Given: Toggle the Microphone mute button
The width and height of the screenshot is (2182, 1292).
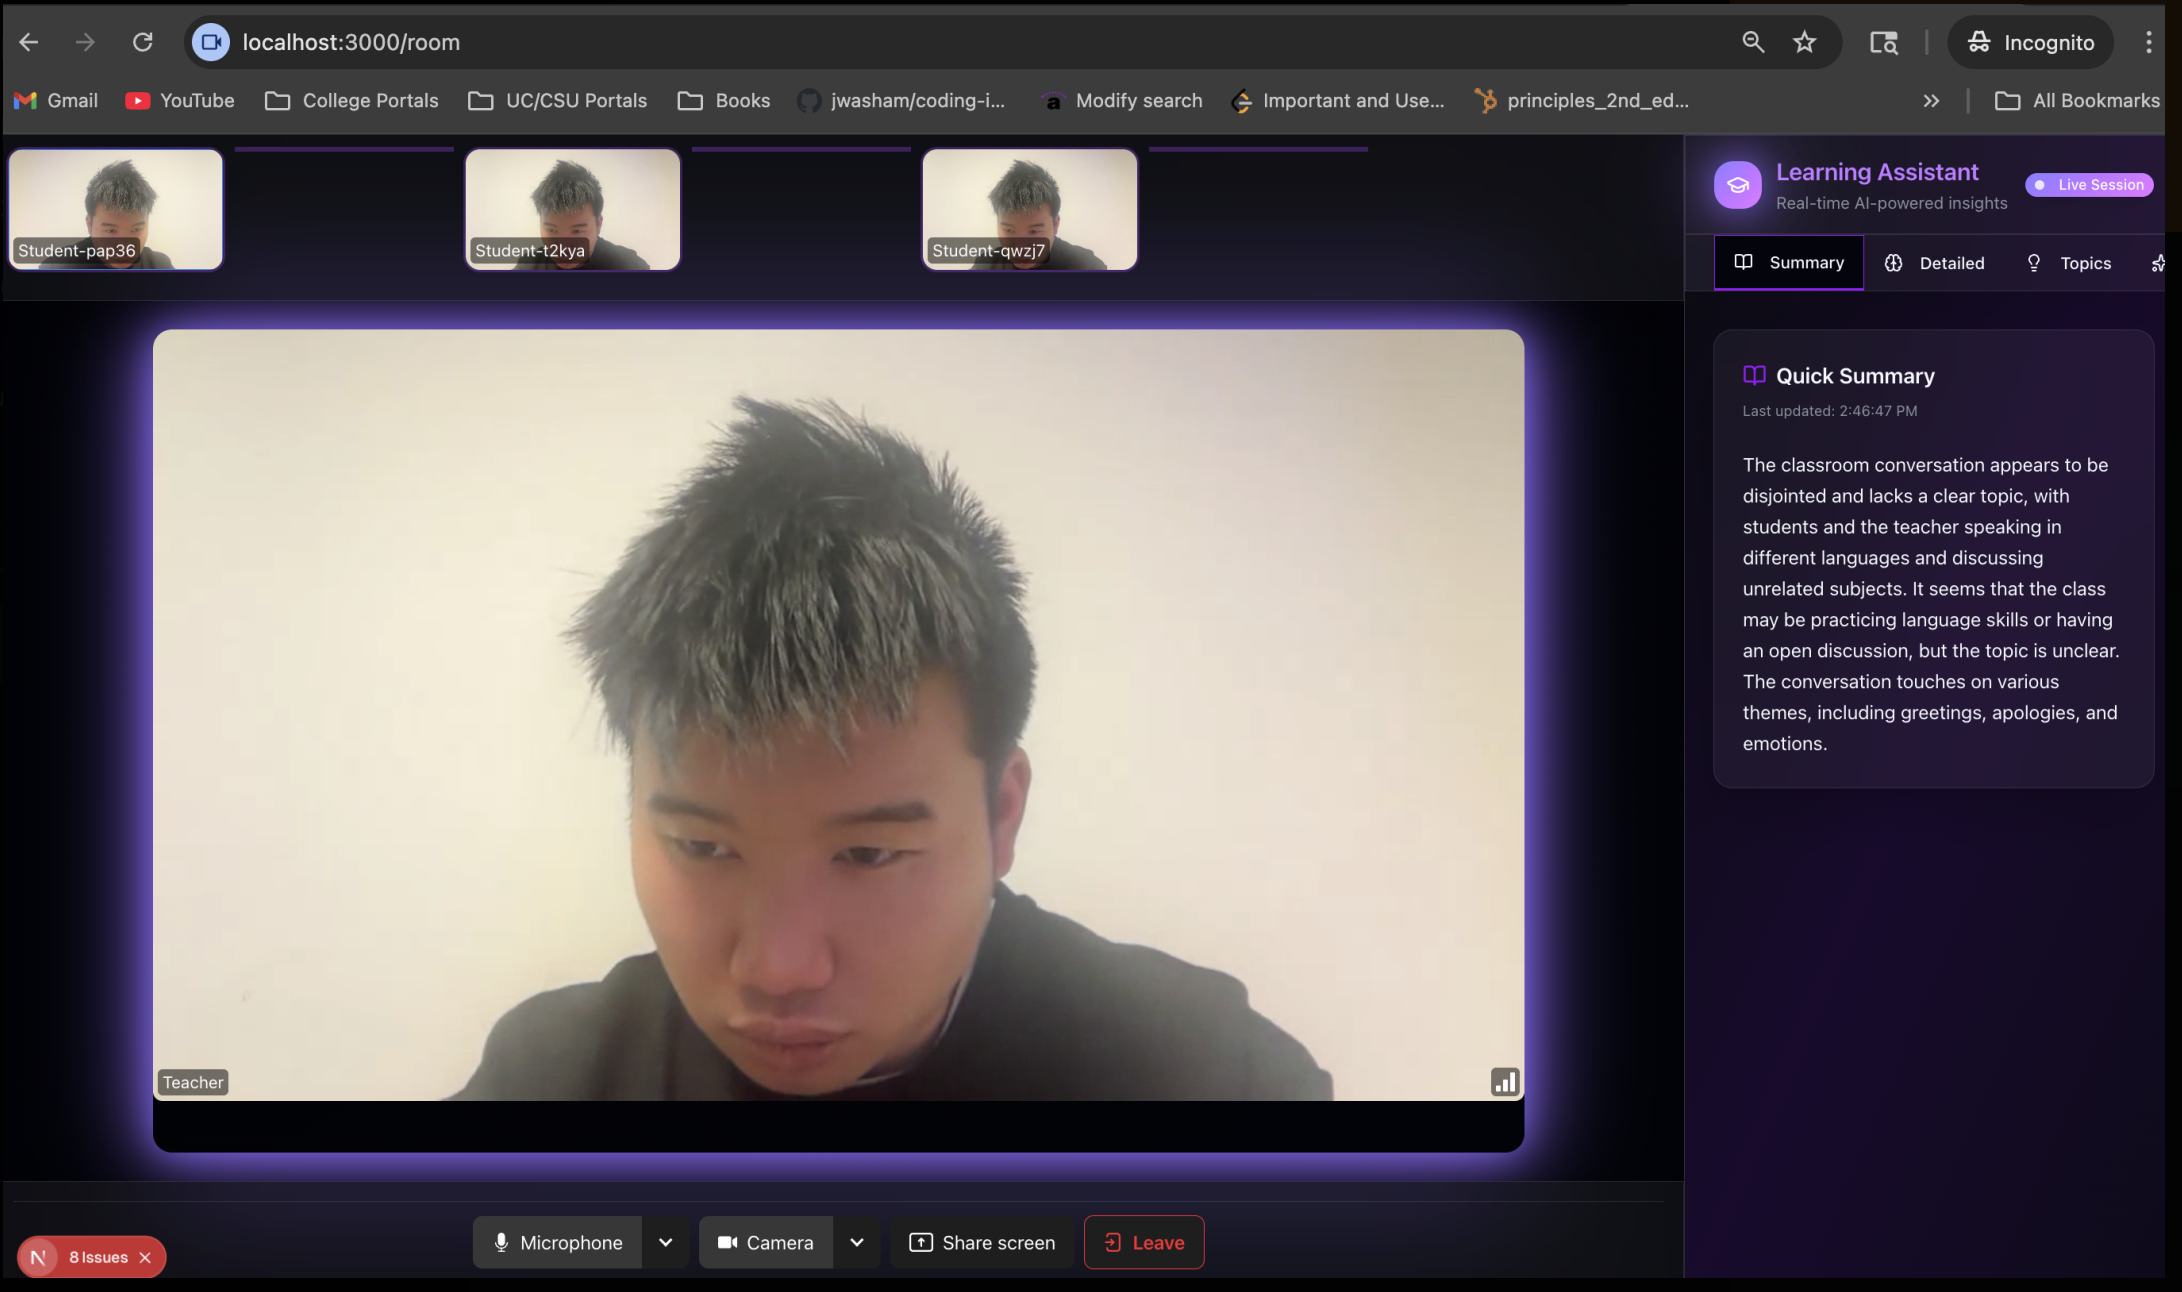Looking at the screenshot, I should click(558, 1242).
